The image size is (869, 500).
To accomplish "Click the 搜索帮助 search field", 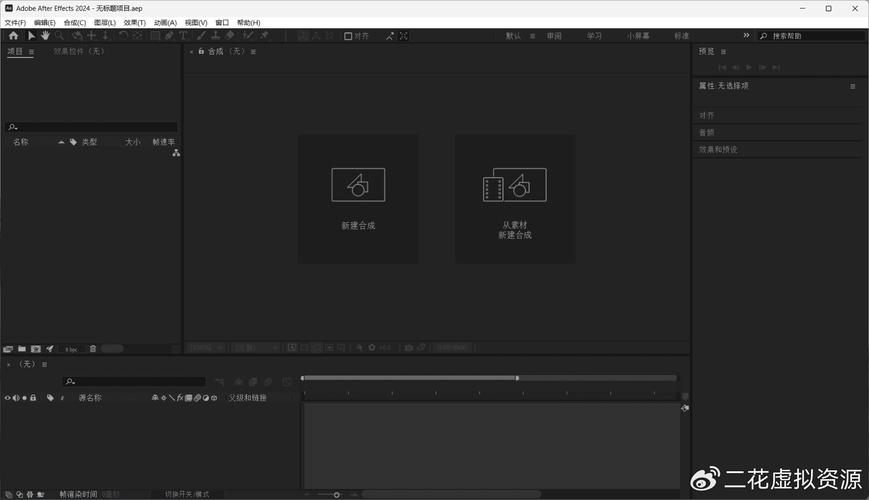I will pyautogui.click(x=814, y=36).
